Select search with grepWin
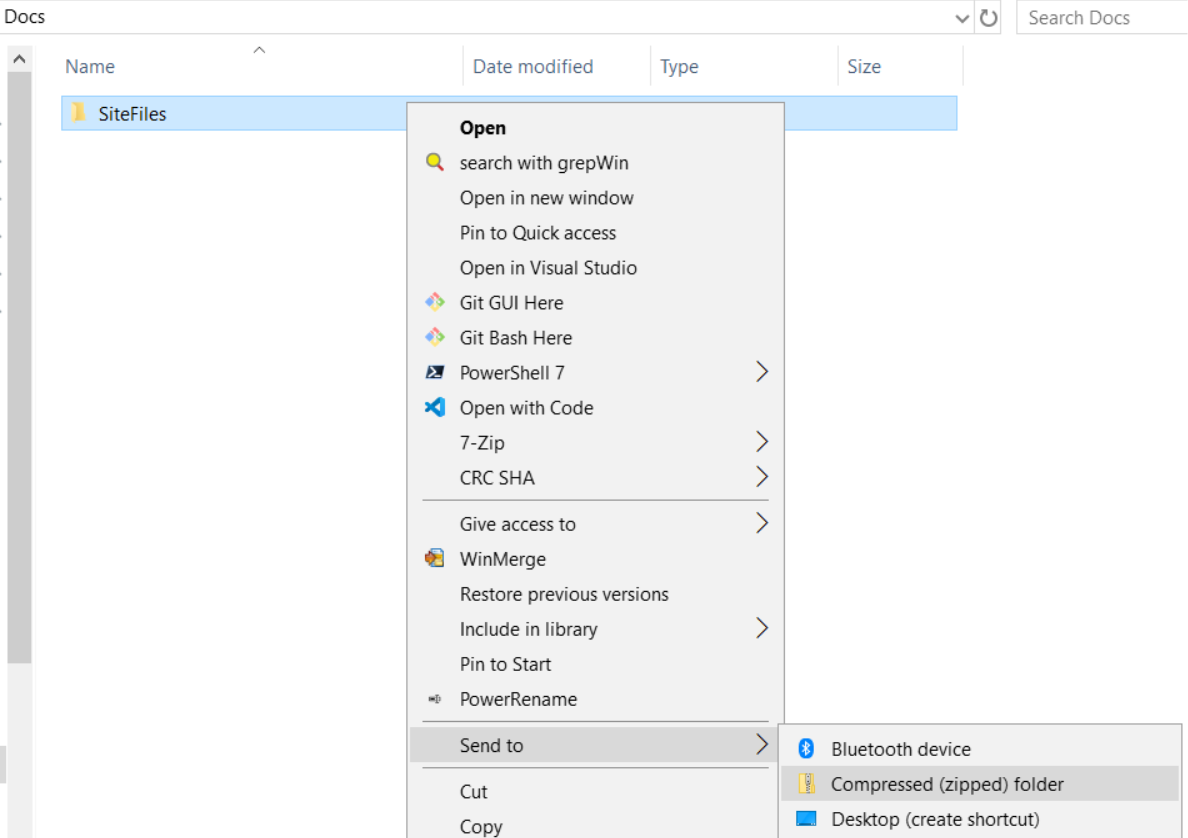This screenshot has height=838, width=1188. click(596, 162)
